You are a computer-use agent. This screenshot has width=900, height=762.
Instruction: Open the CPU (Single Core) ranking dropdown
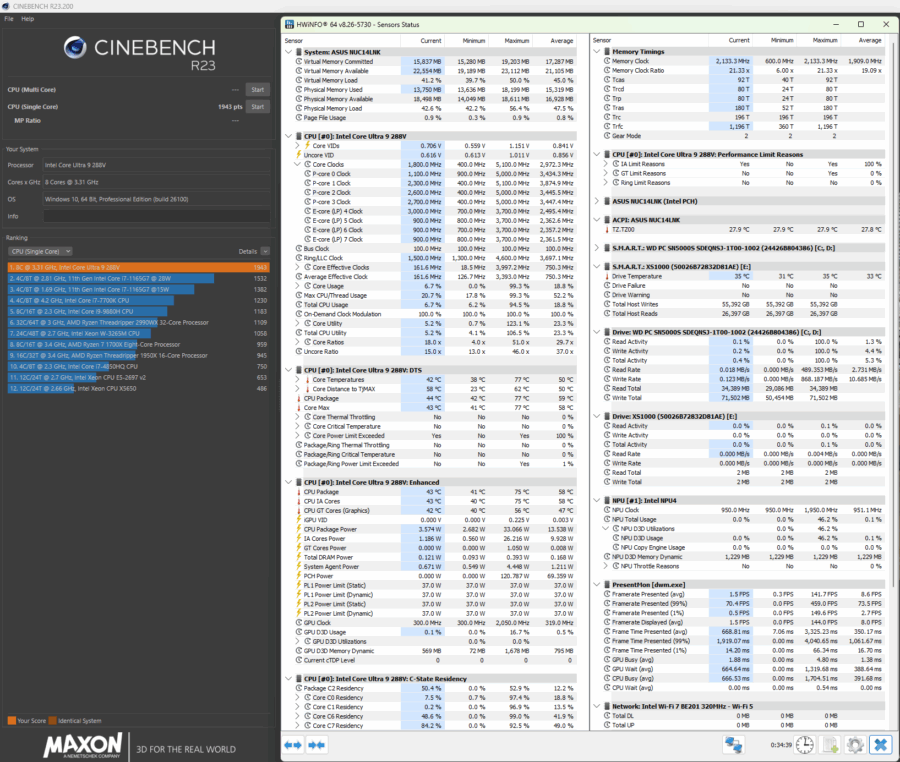(40, 251)
